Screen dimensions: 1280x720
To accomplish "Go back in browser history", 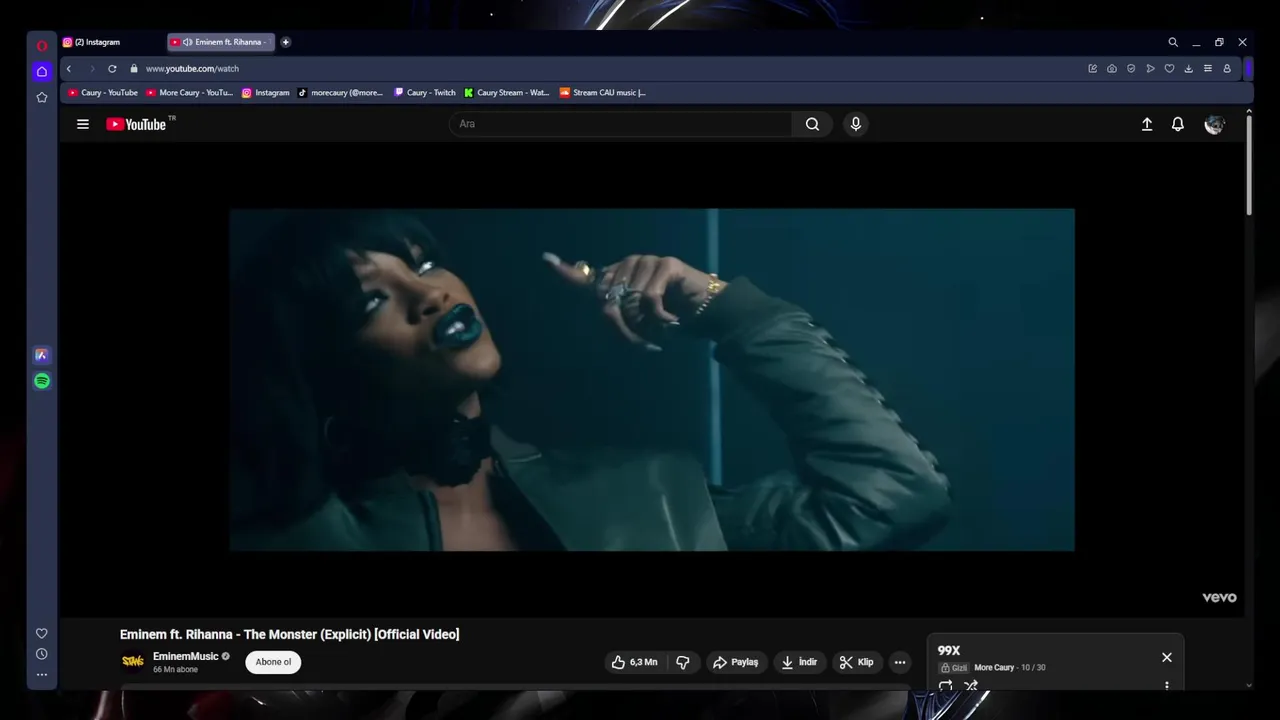I will pos(69,69).
